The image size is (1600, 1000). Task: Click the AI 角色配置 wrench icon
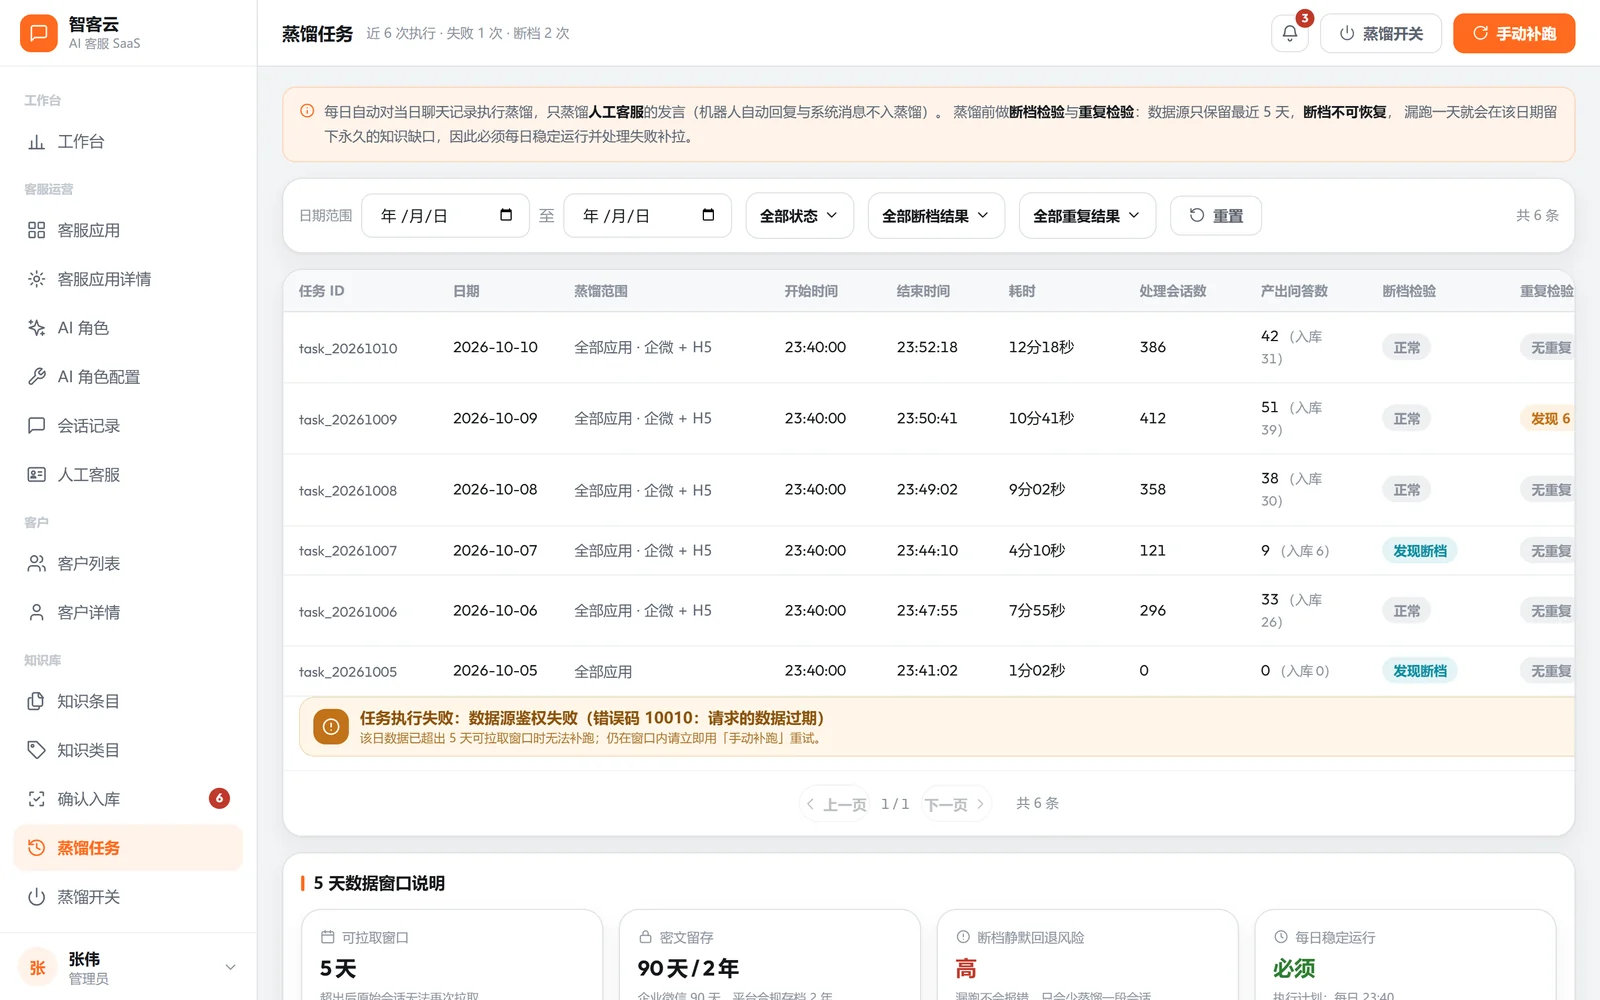(37, 377)
